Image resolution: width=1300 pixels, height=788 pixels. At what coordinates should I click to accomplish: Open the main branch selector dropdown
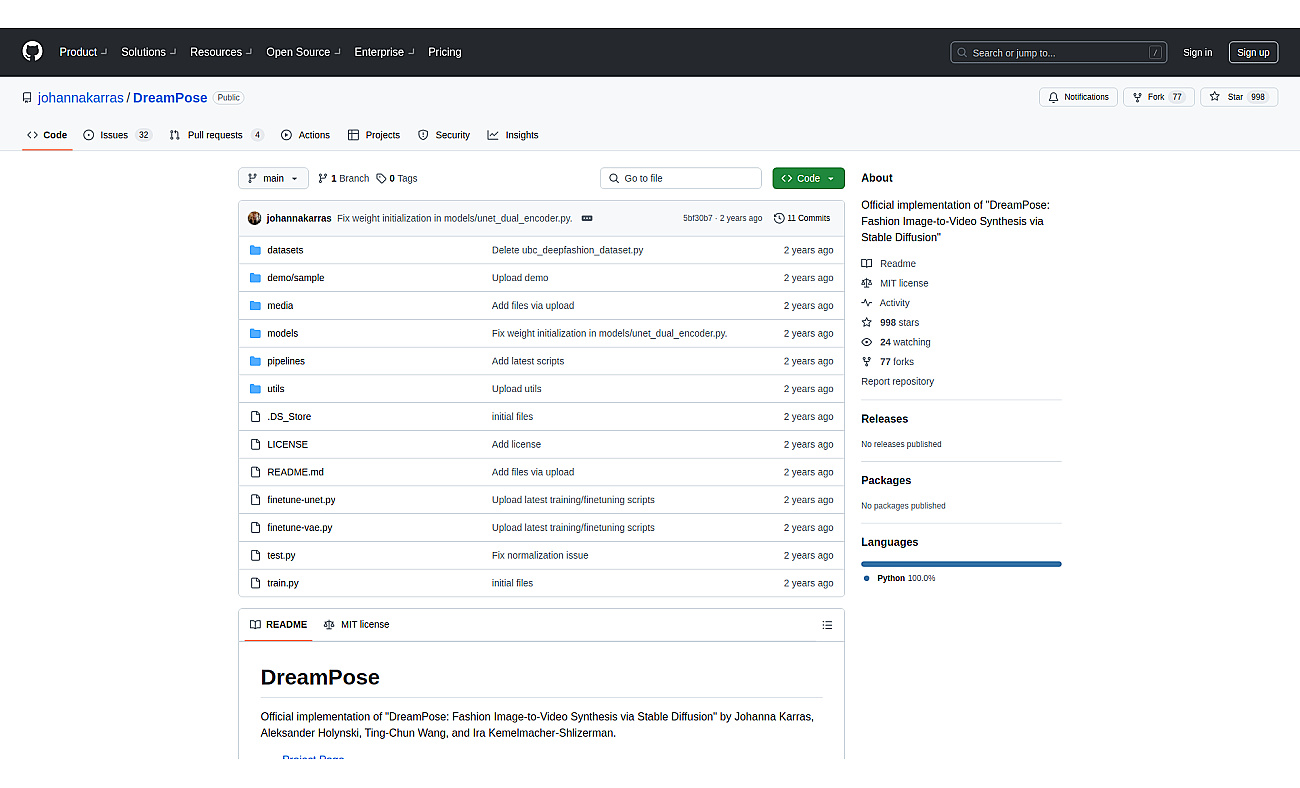[273, 178]
